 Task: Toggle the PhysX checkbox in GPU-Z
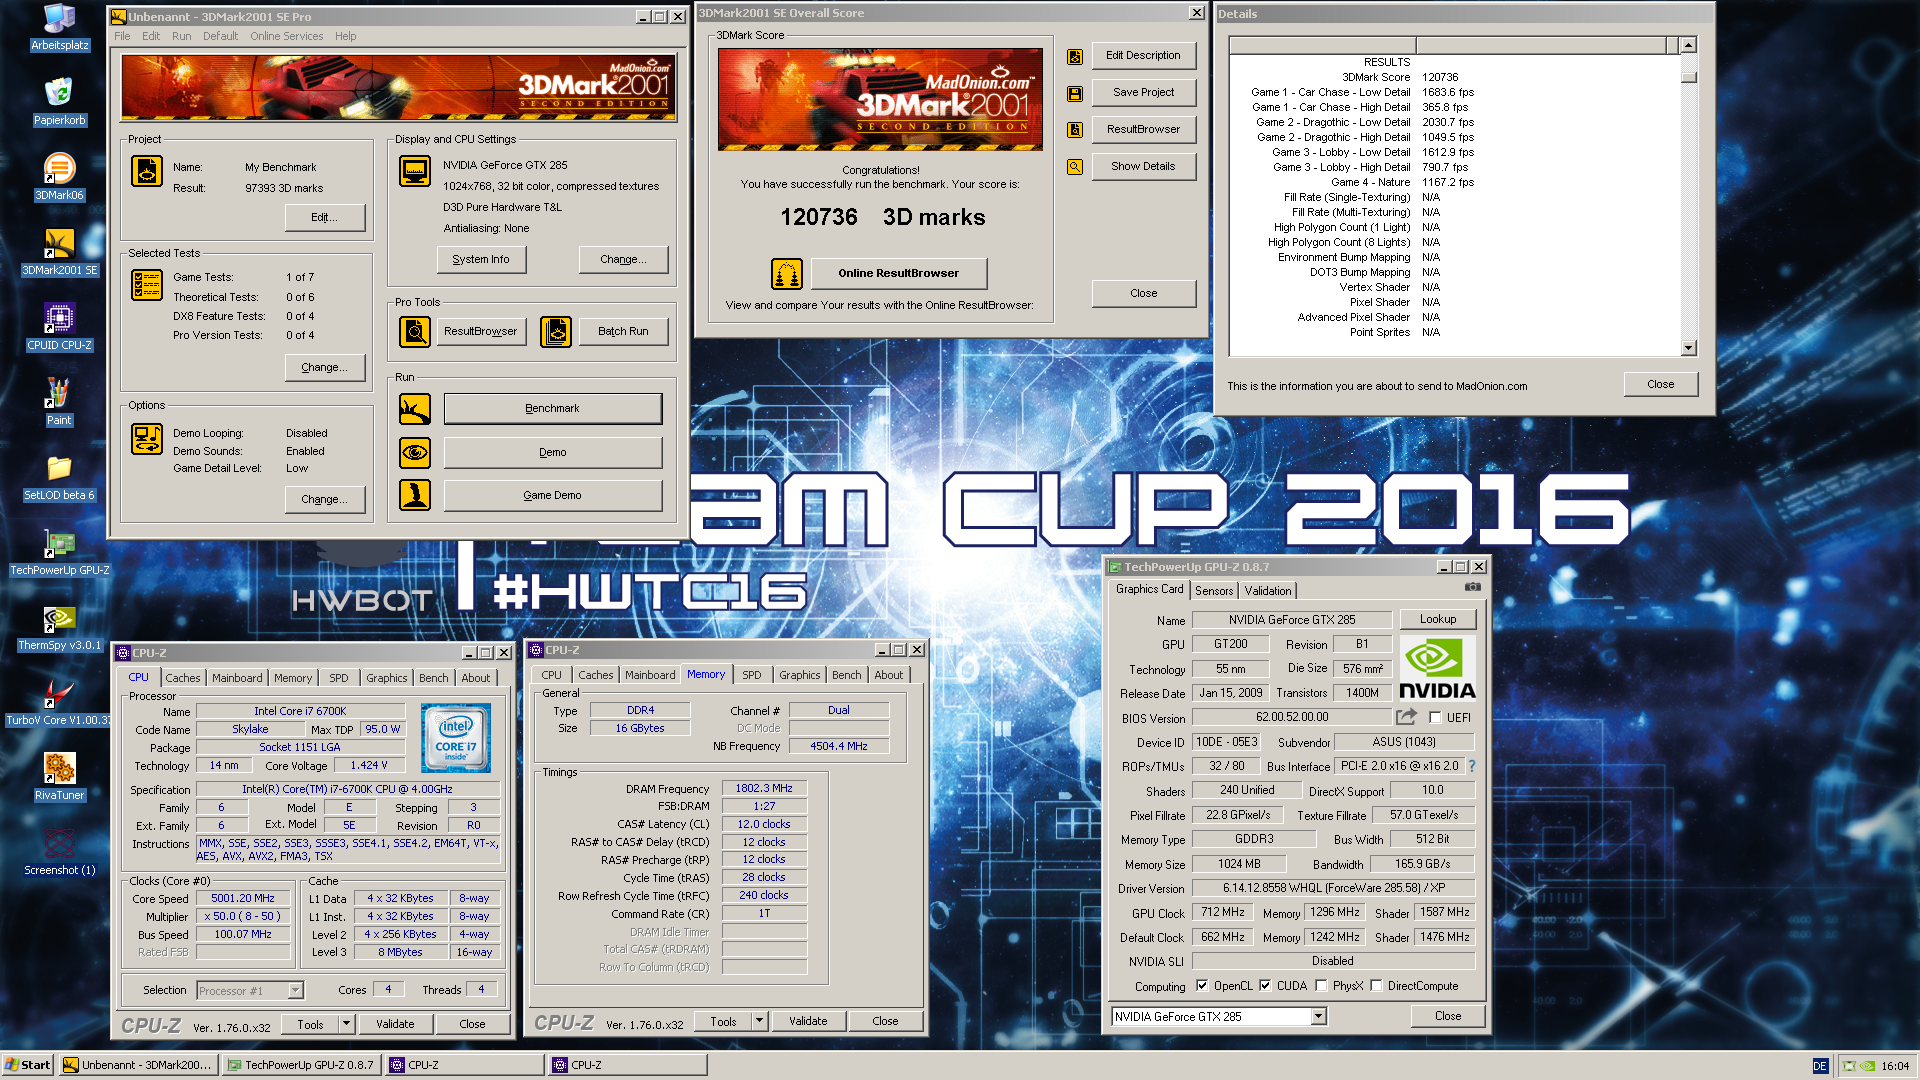(1321, 985)
